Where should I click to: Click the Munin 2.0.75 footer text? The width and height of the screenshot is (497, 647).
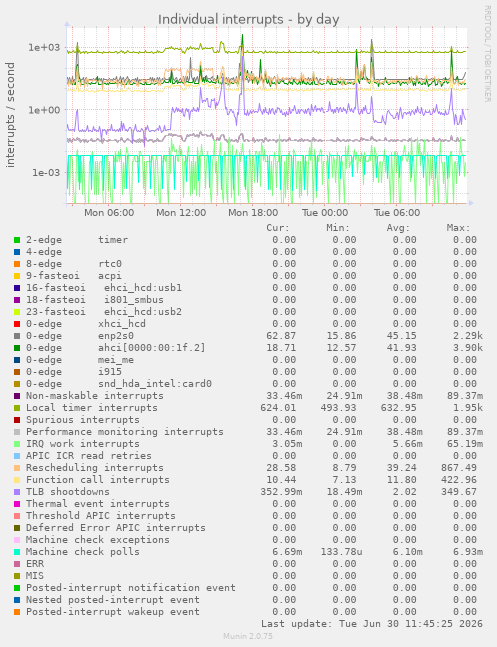point(248,636)
